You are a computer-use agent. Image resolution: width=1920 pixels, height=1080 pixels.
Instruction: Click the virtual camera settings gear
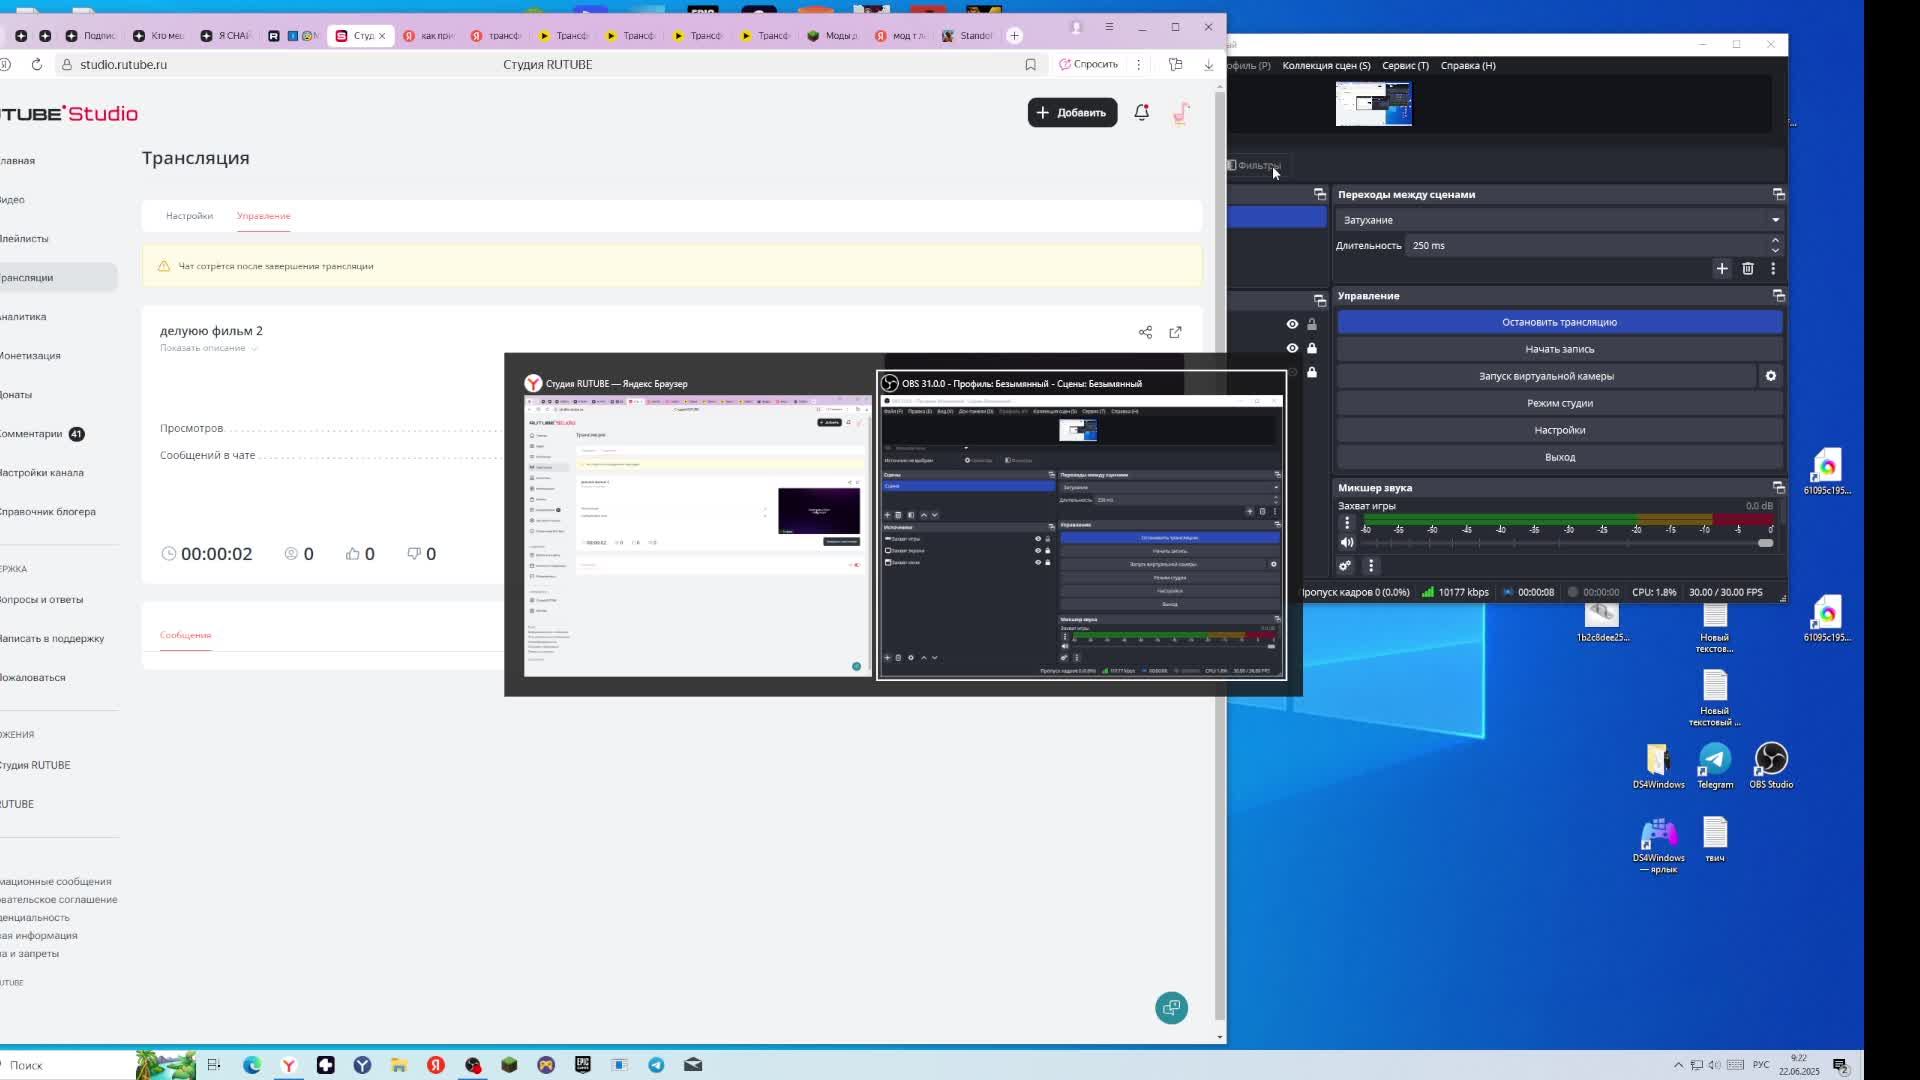1770,376
